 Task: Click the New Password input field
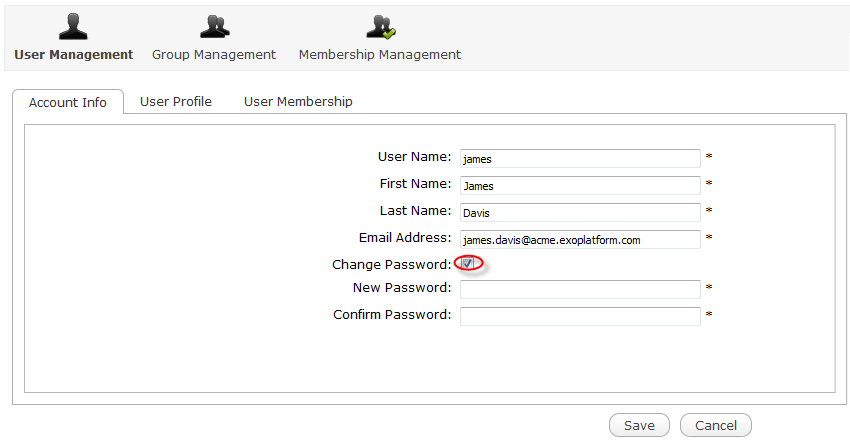point(580,289)
